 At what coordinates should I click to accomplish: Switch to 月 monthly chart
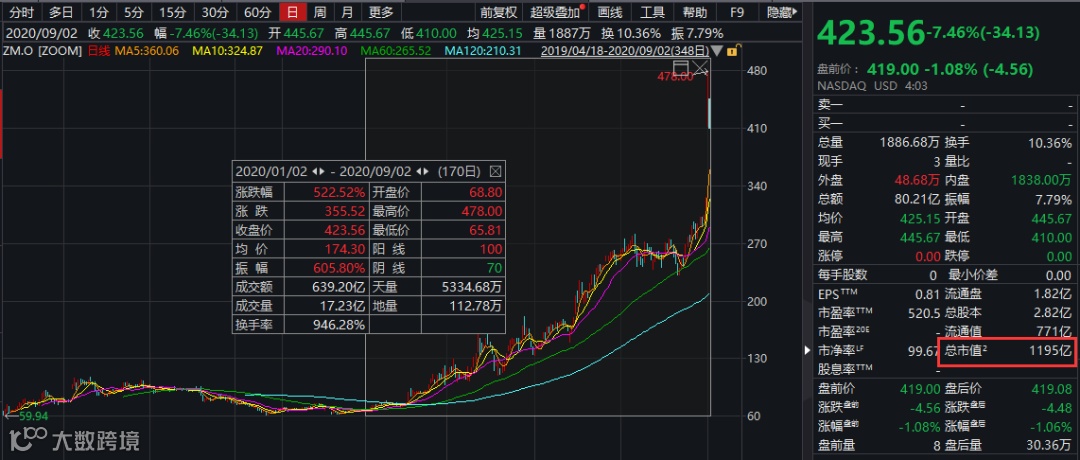347,12
